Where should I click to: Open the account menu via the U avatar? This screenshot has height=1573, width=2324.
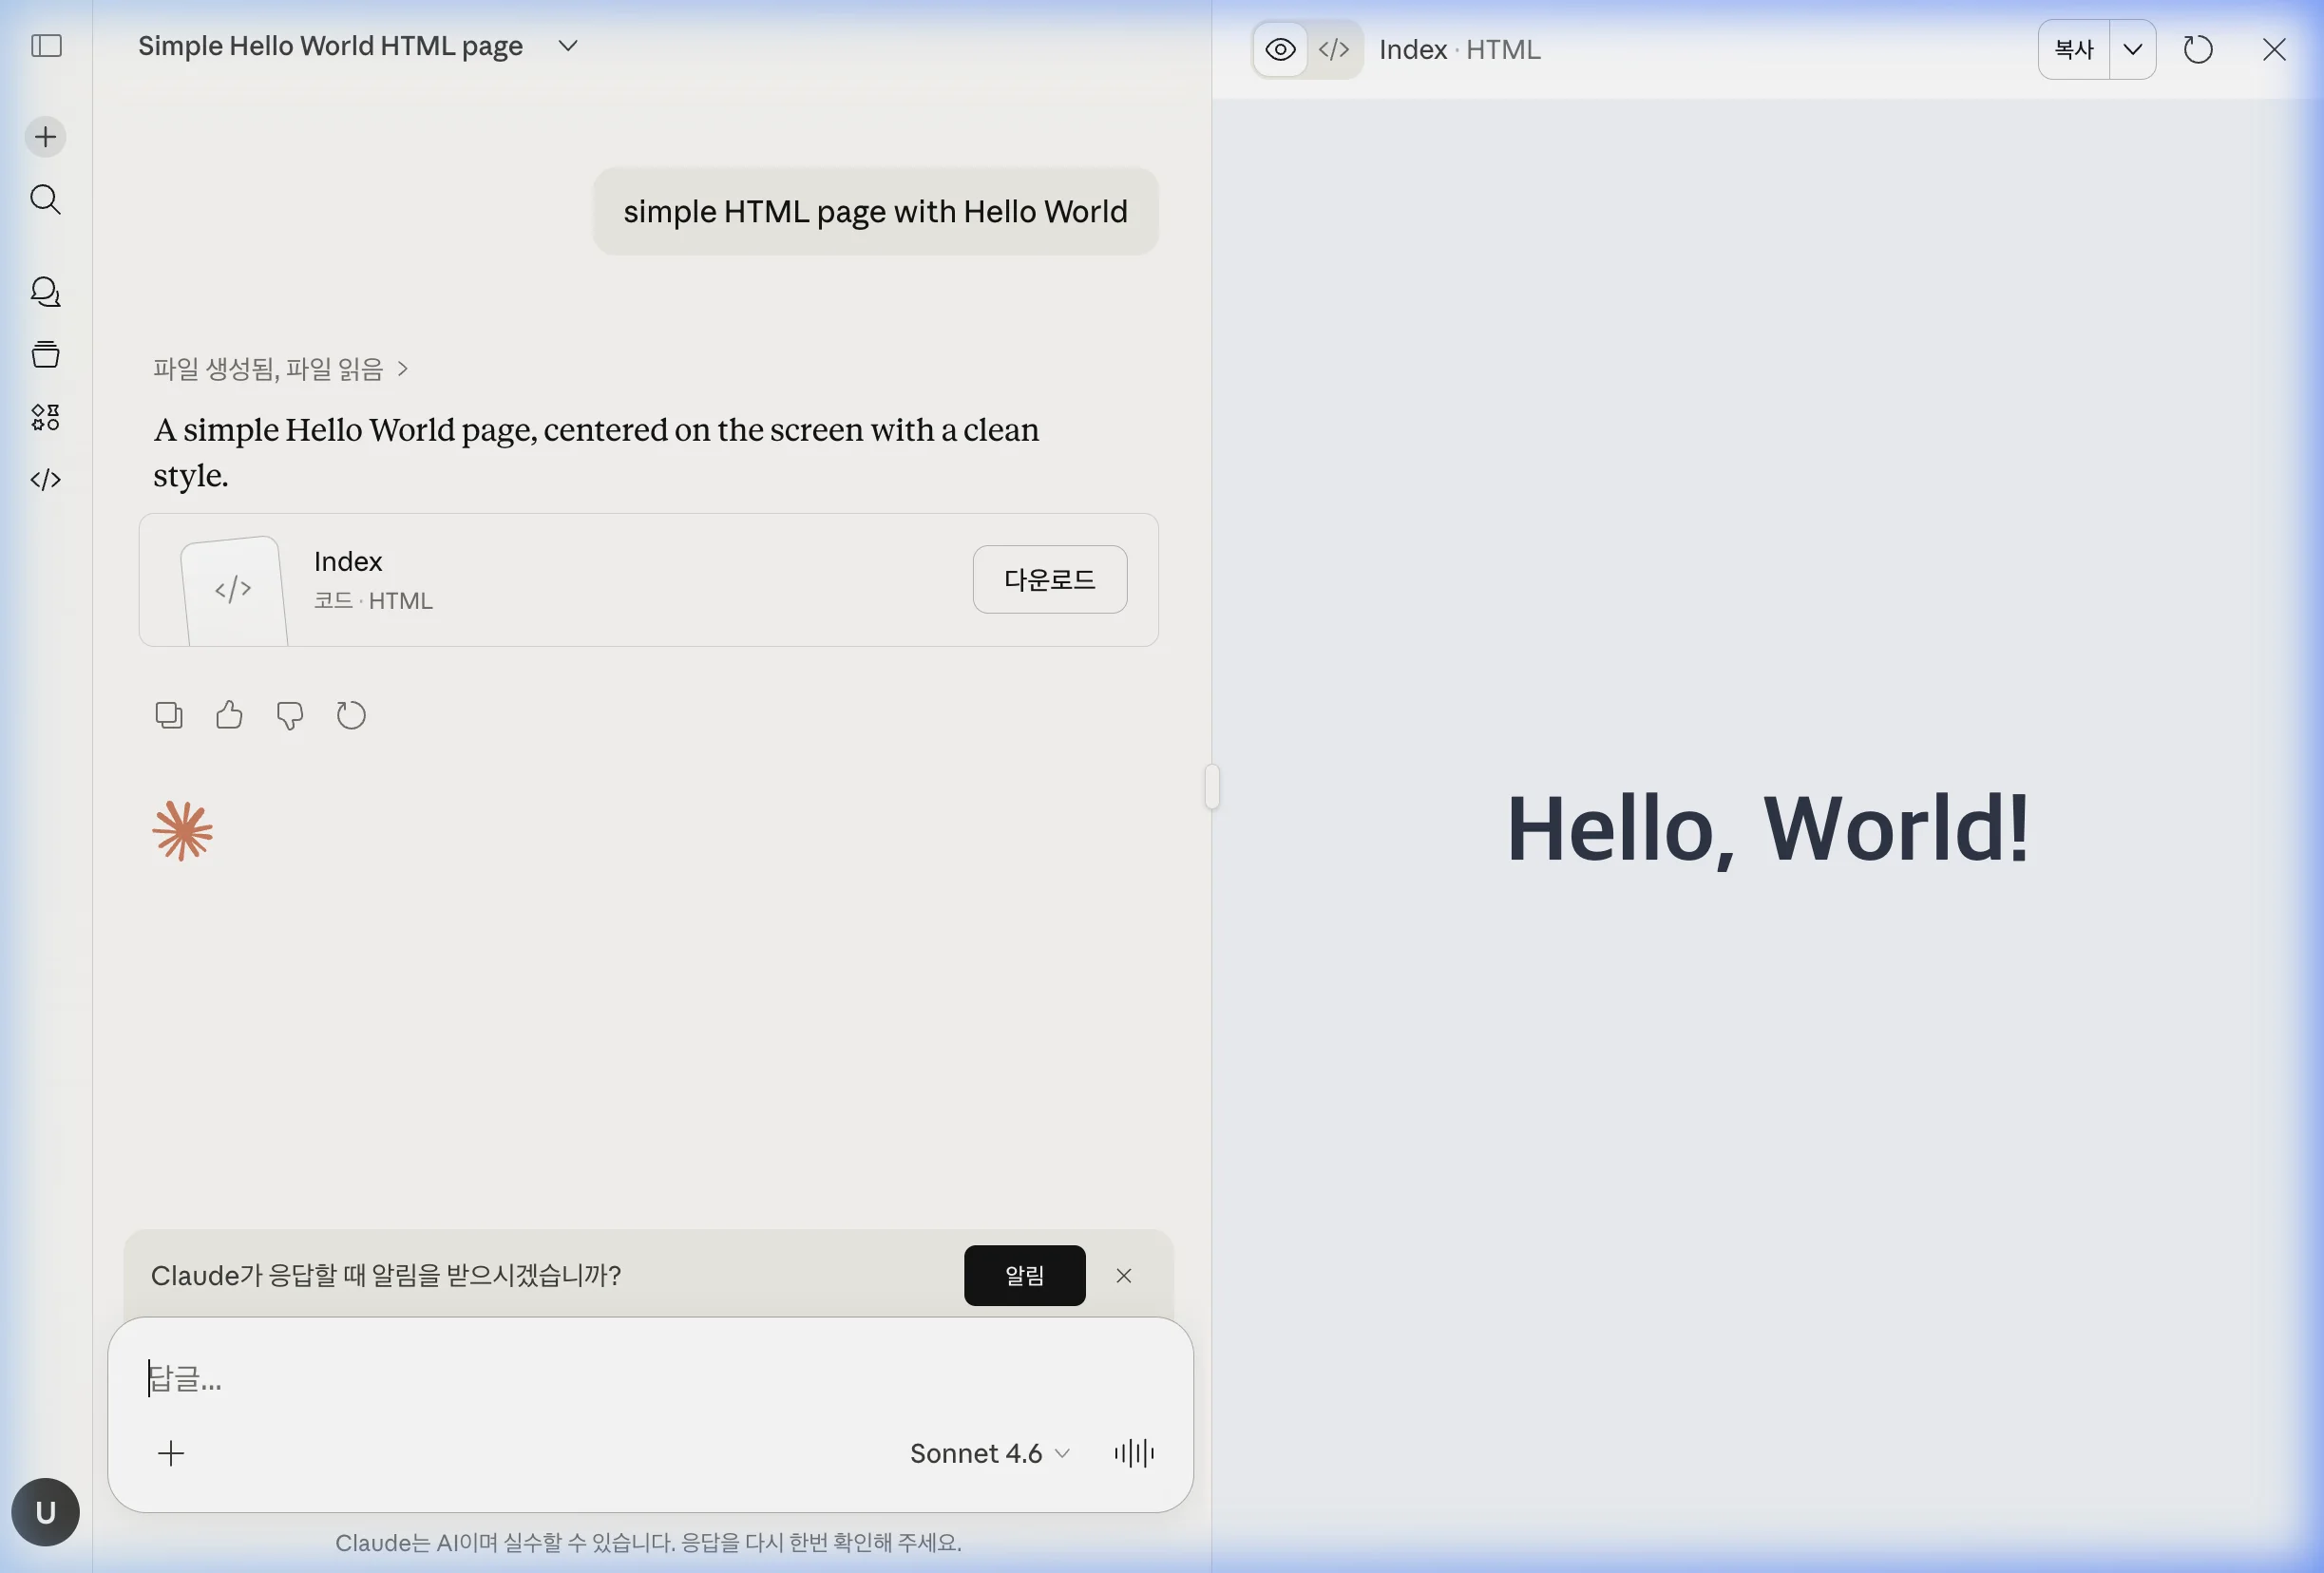[46, 1512]
